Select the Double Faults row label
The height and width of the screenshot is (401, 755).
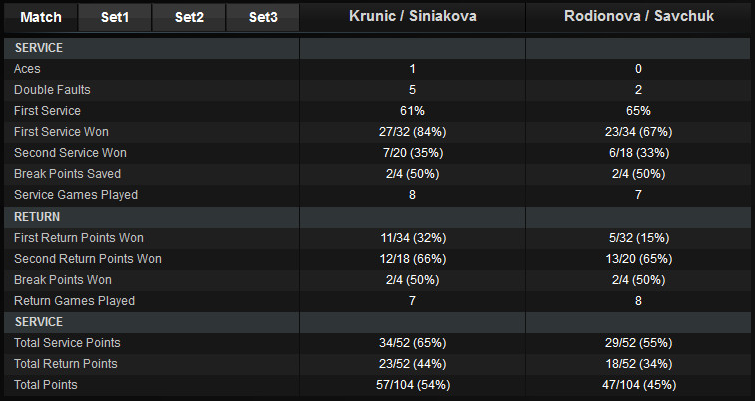[49, 90]
